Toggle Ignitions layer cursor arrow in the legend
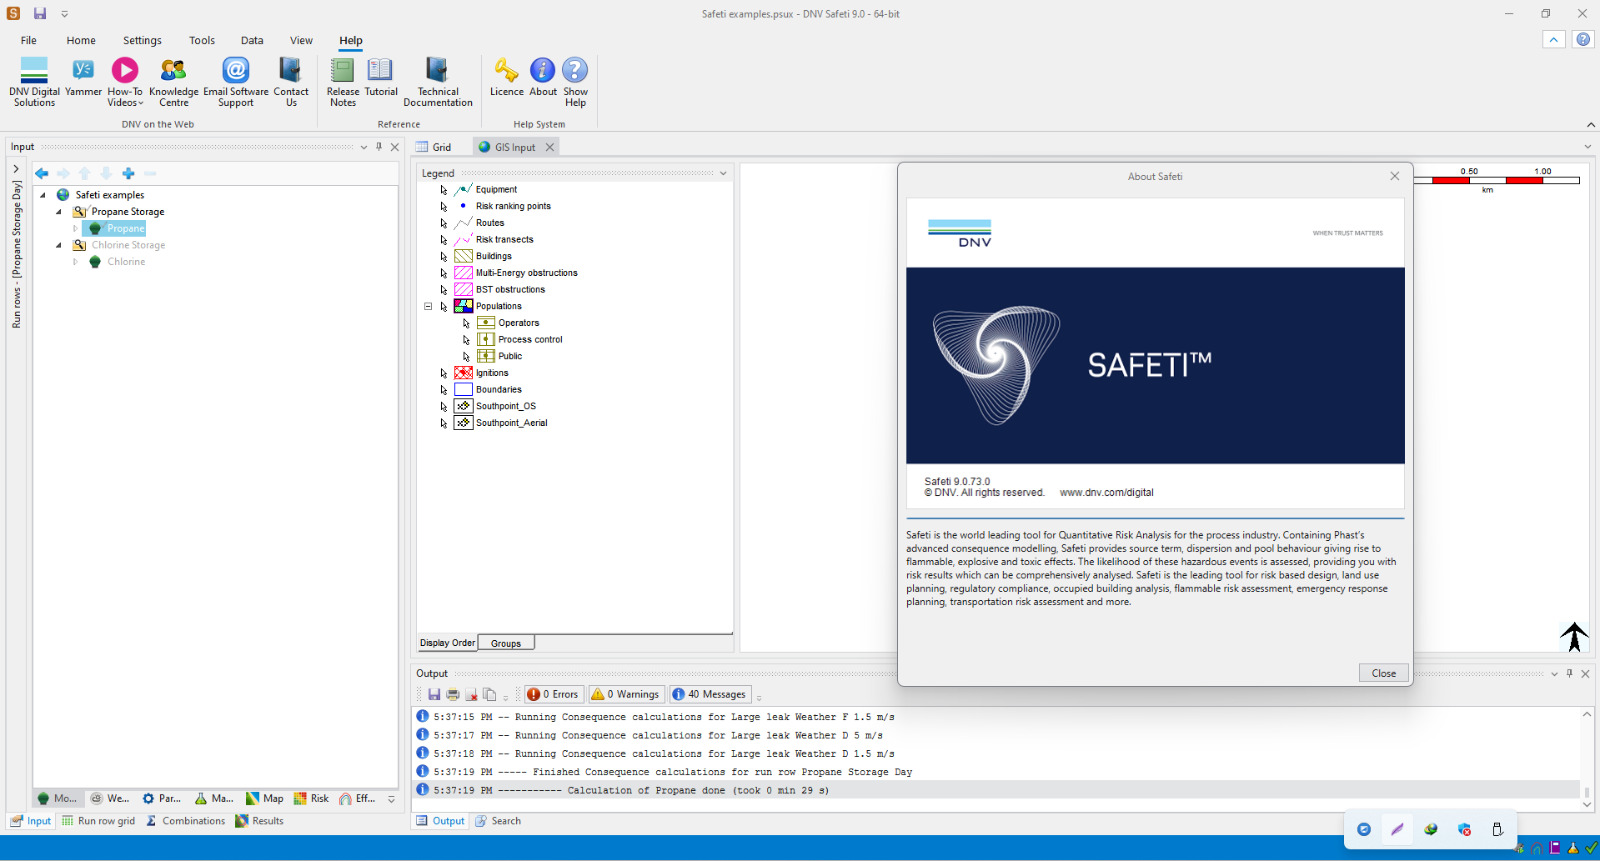This screenshot has height=861, width=1600. 444,373
